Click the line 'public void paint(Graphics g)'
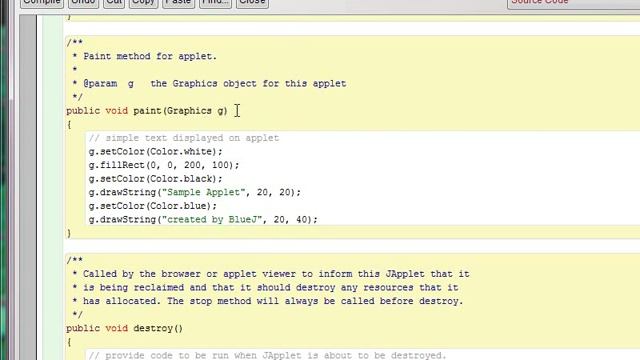This screenshot has height=360, width=640. coord(147,111)
